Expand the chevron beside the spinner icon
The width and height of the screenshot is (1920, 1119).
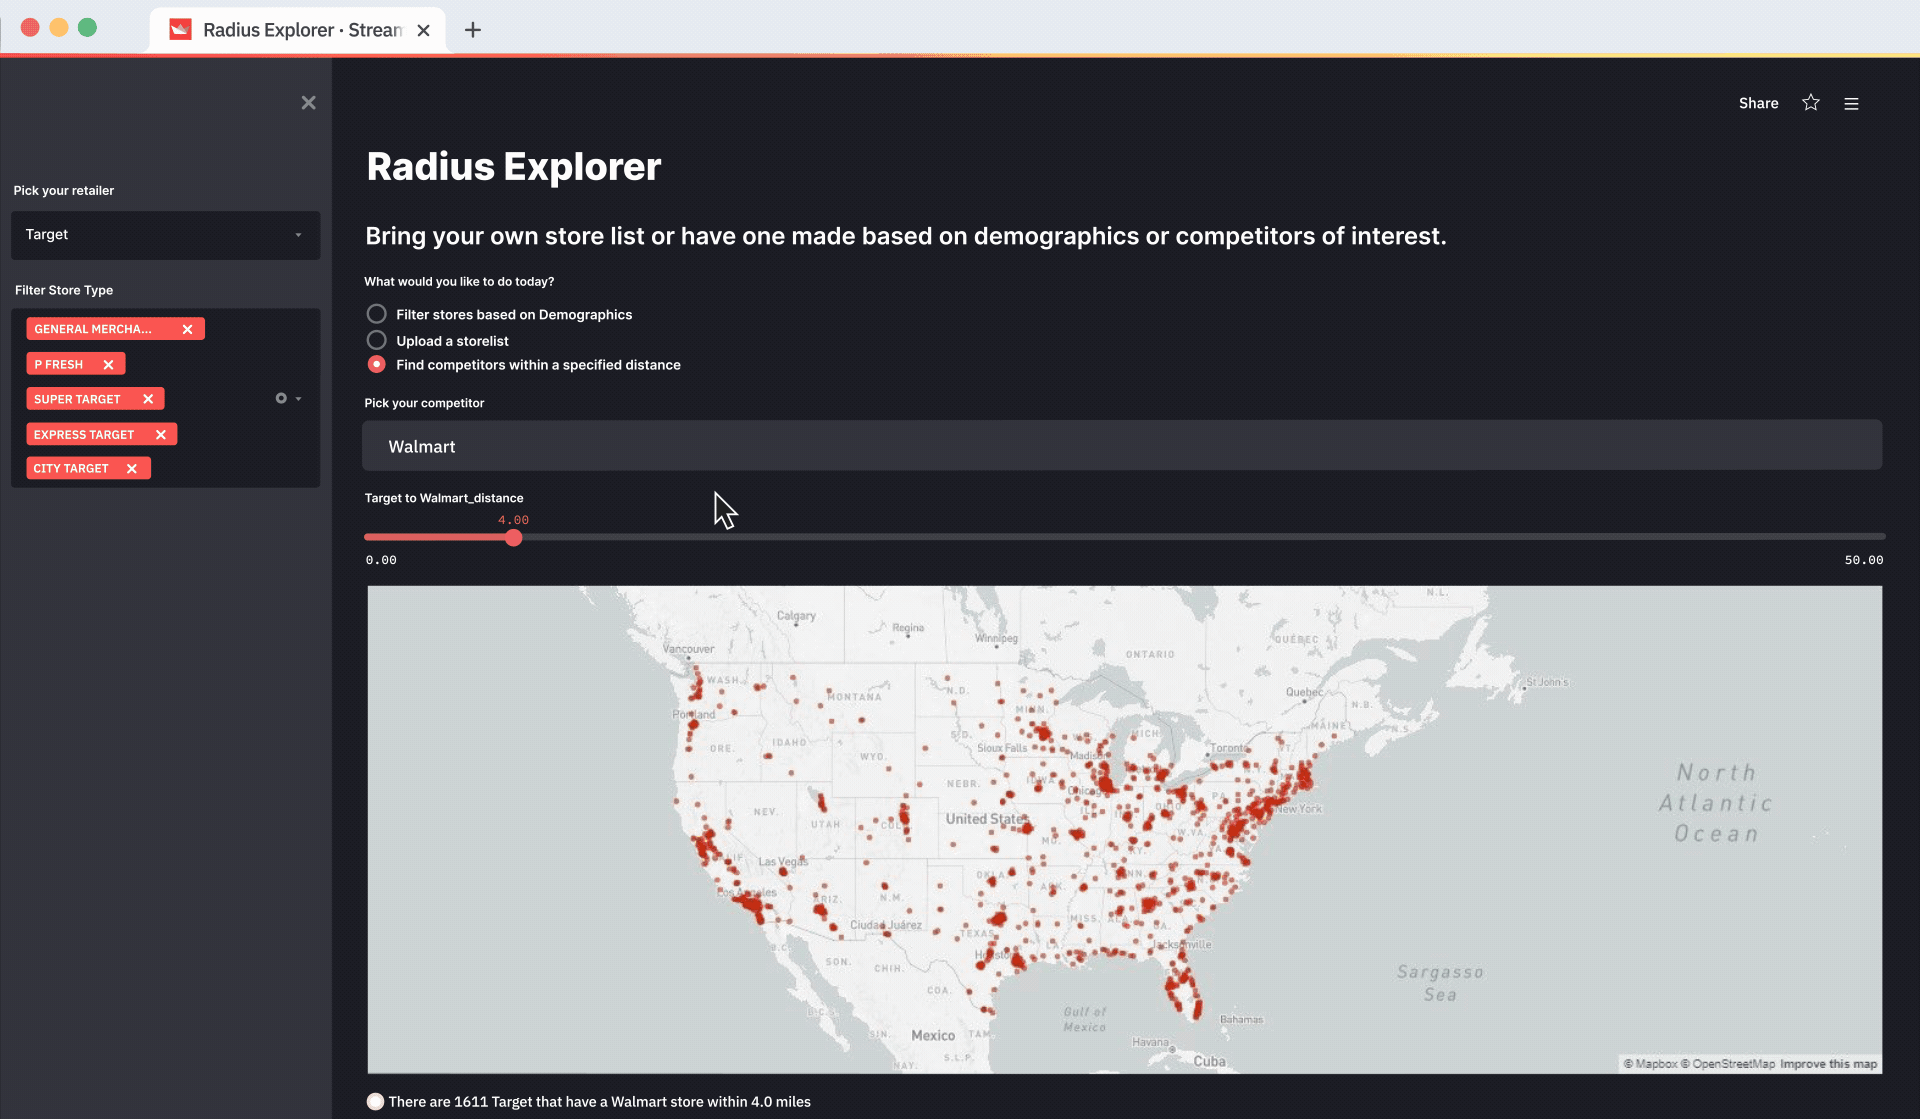[x=299, y=398]
